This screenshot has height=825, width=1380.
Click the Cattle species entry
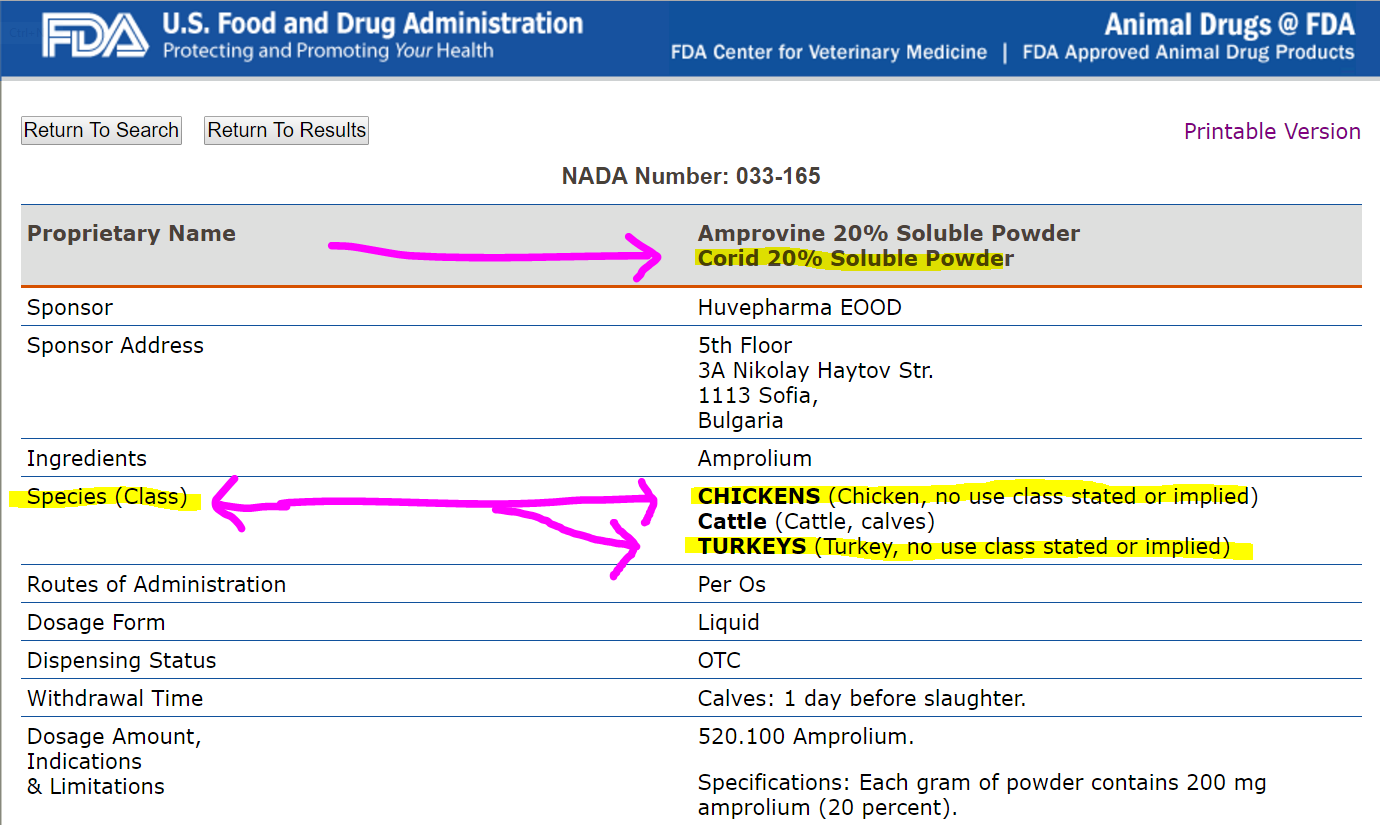click(732, 521)
